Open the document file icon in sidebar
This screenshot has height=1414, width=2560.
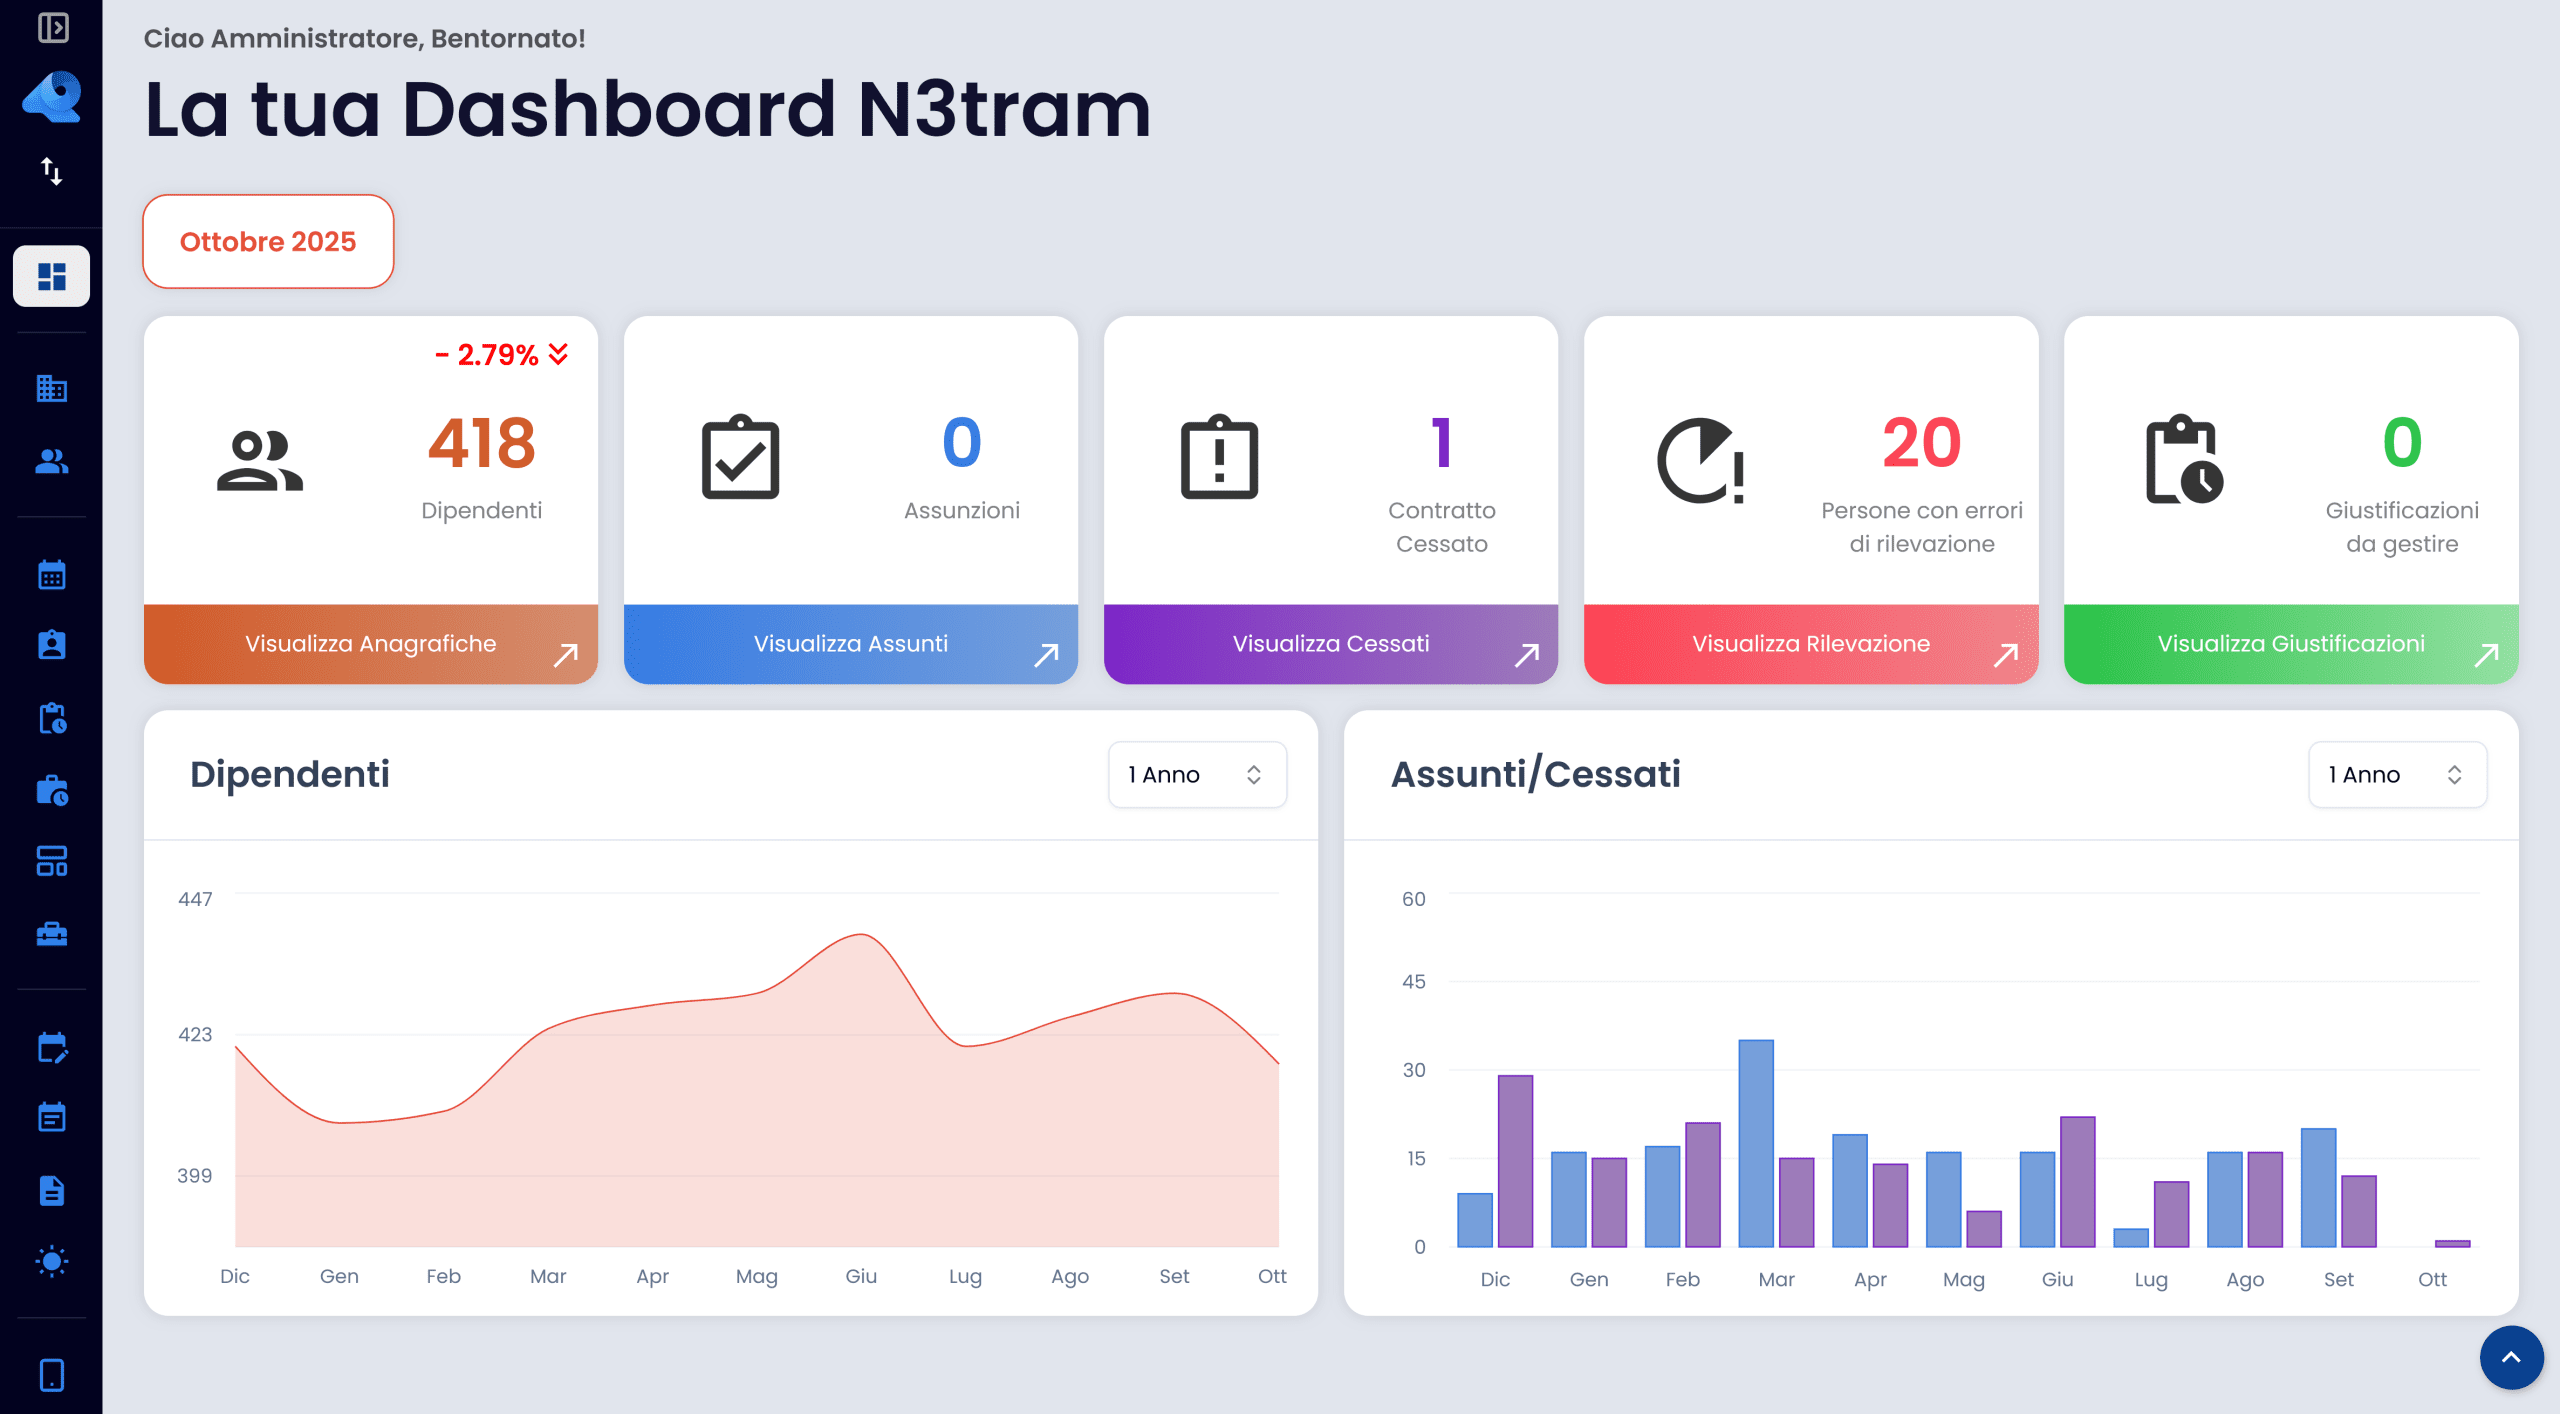click(x=52, y=1190)
